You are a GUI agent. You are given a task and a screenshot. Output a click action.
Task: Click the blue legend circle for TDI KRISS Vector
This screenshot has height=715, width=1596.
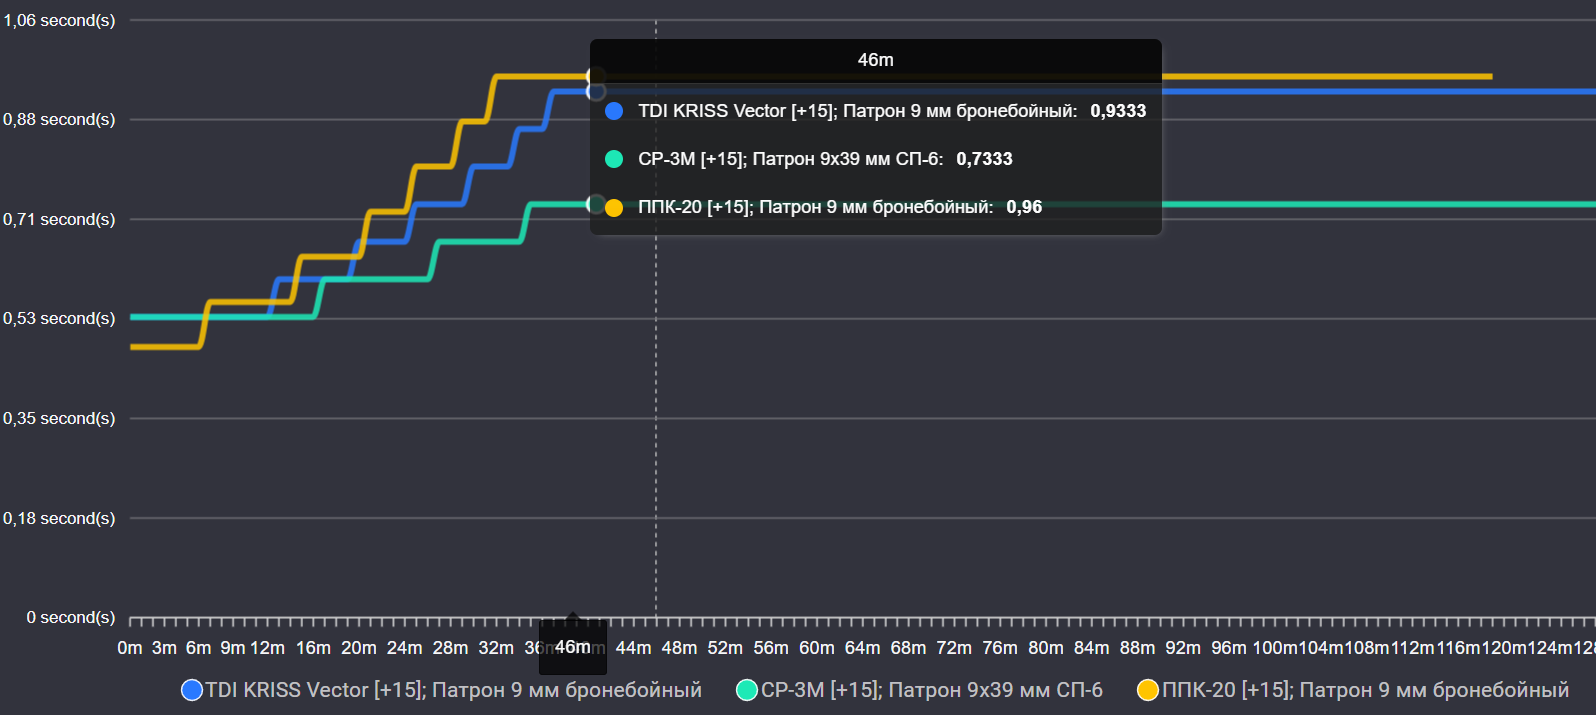click(x=192, y=690)
